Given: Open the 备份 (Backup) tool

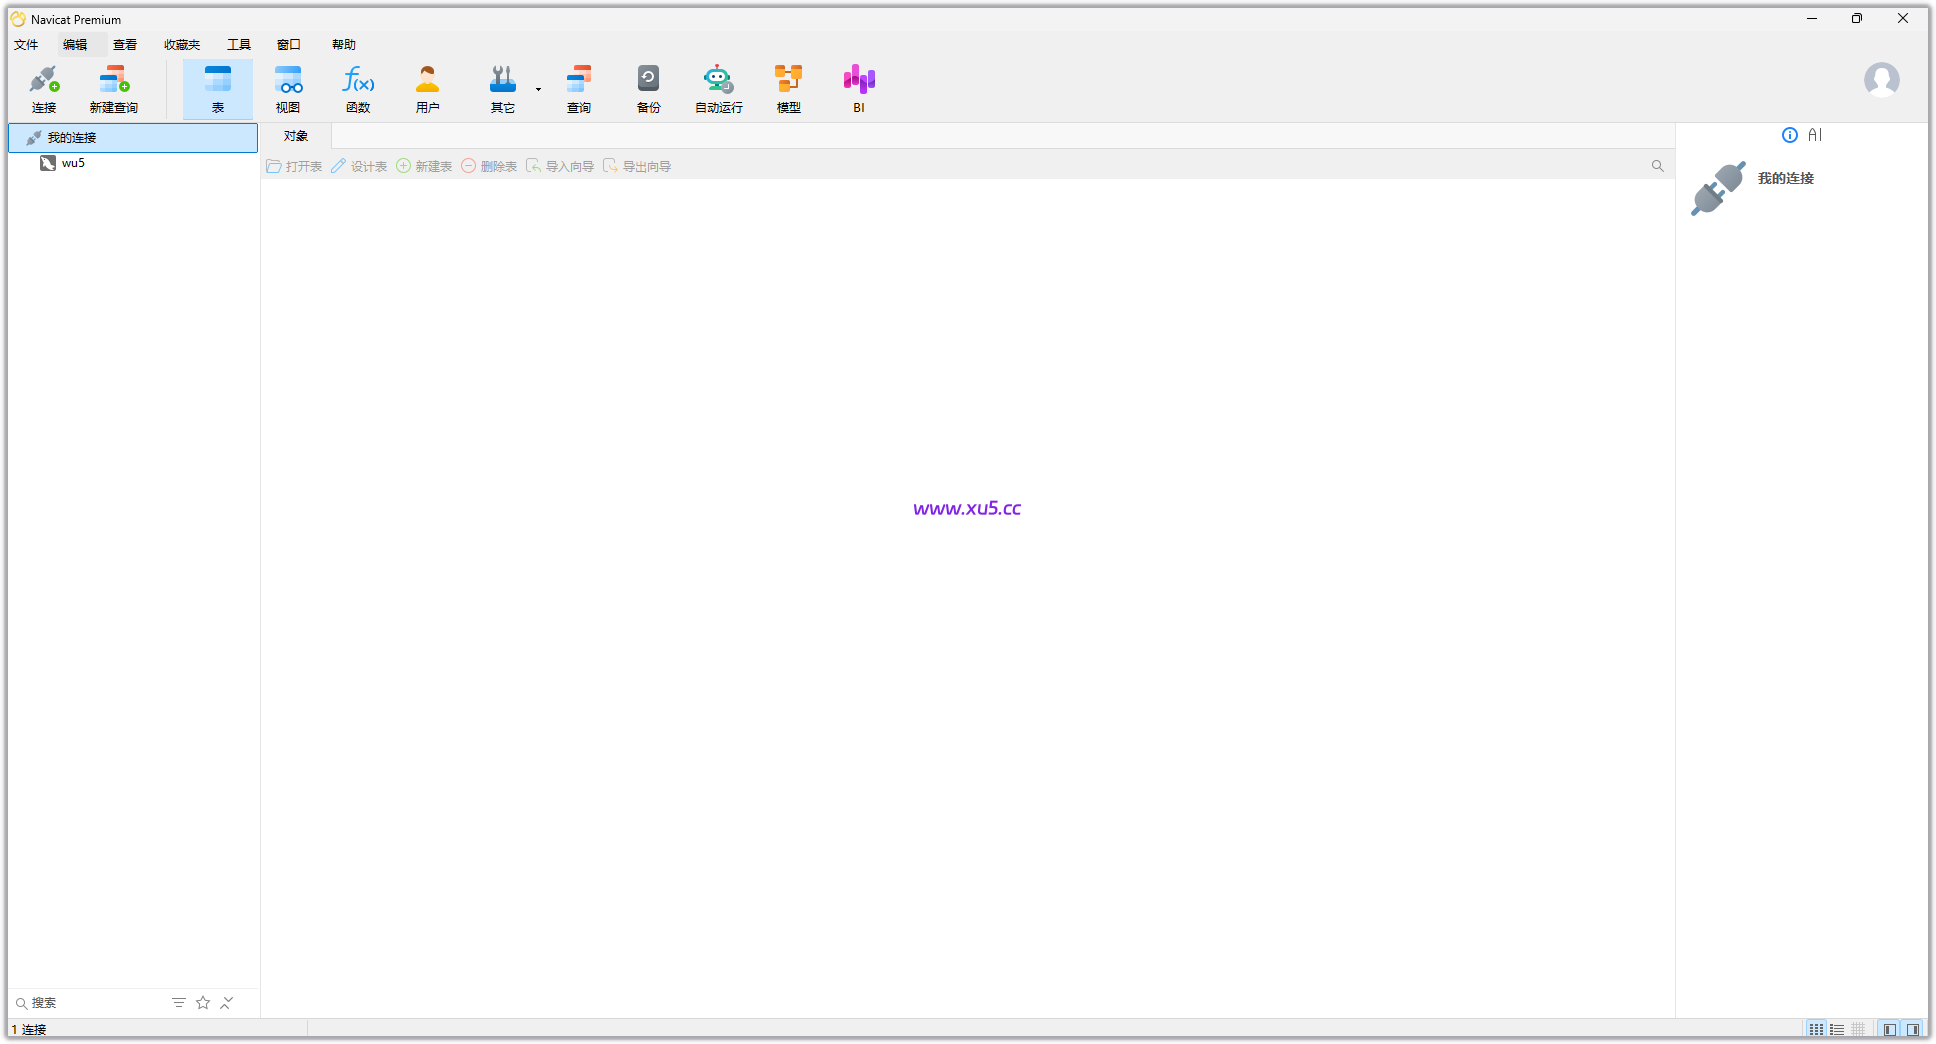Looking at the screenshot, I should pos(648,89).
